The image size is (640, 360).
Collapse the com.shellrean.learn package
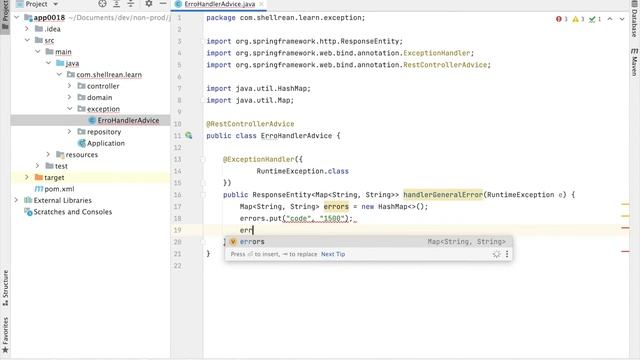pyautogui.click(x=59, y=75)
